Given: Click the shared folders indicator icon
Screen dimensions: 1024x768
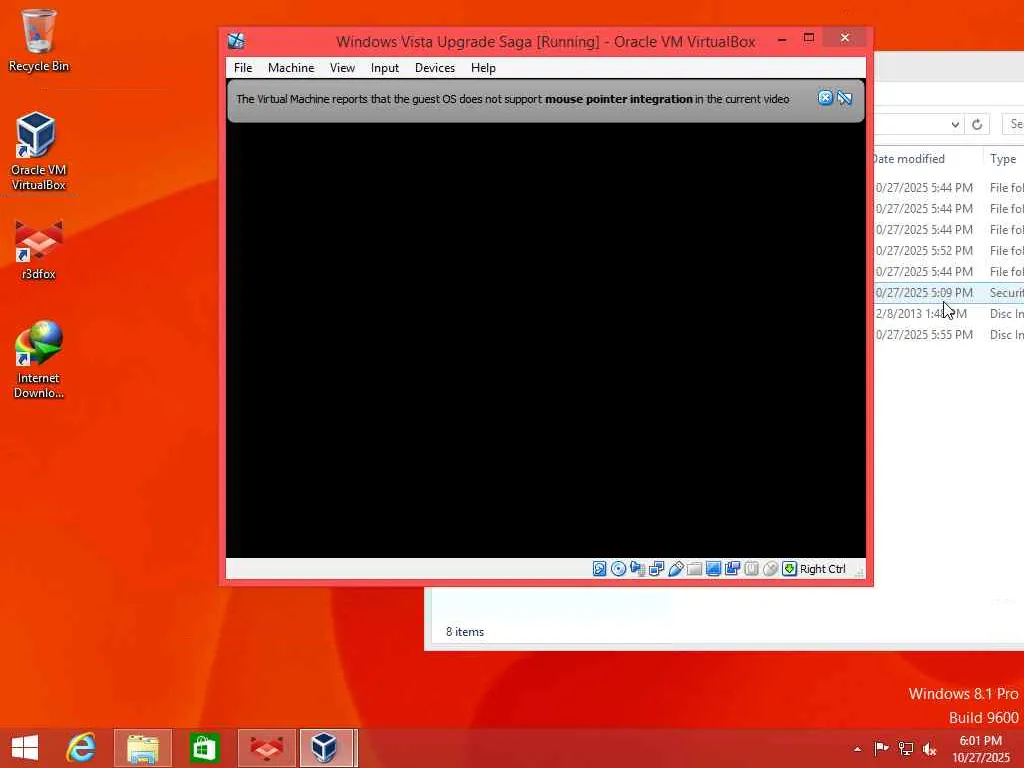Looking at the screenshot, I should click(x=694, y=569).
